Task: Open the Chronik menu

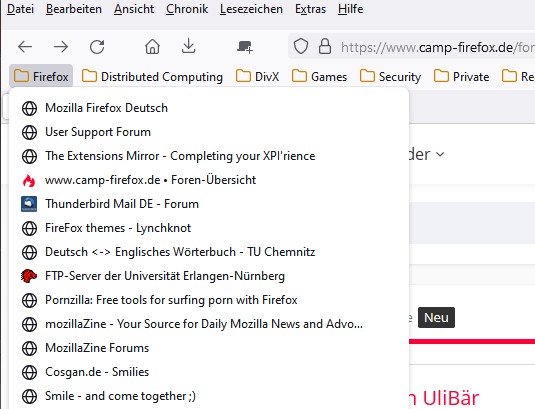Action: [x=187, y=9]
